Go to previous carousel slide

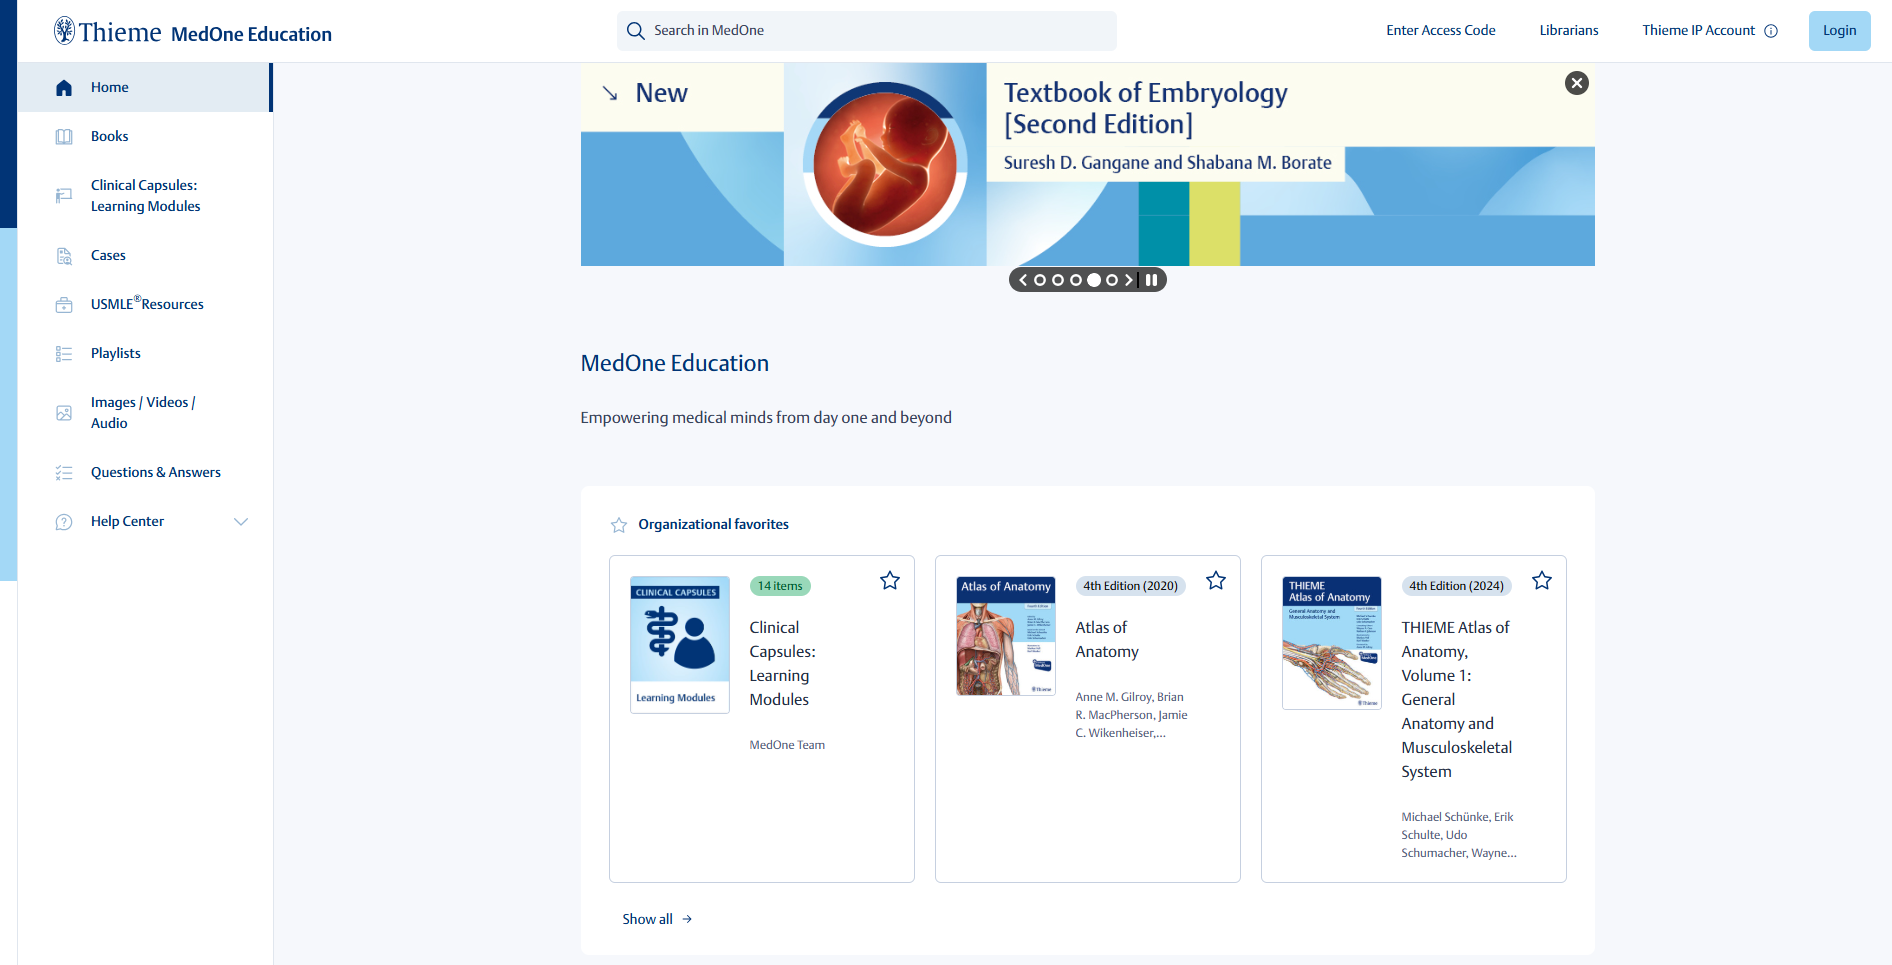(1023, 280)
